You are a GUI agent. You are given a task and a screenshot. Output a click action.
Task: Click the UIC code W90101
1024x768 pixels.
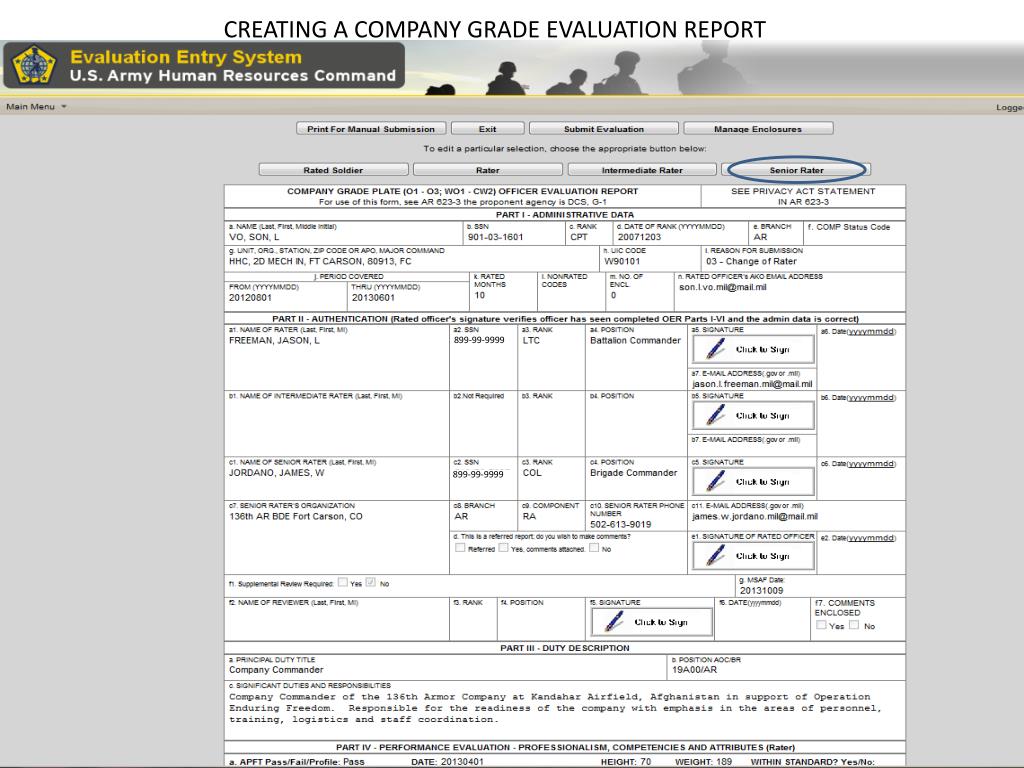click(622, 261)
